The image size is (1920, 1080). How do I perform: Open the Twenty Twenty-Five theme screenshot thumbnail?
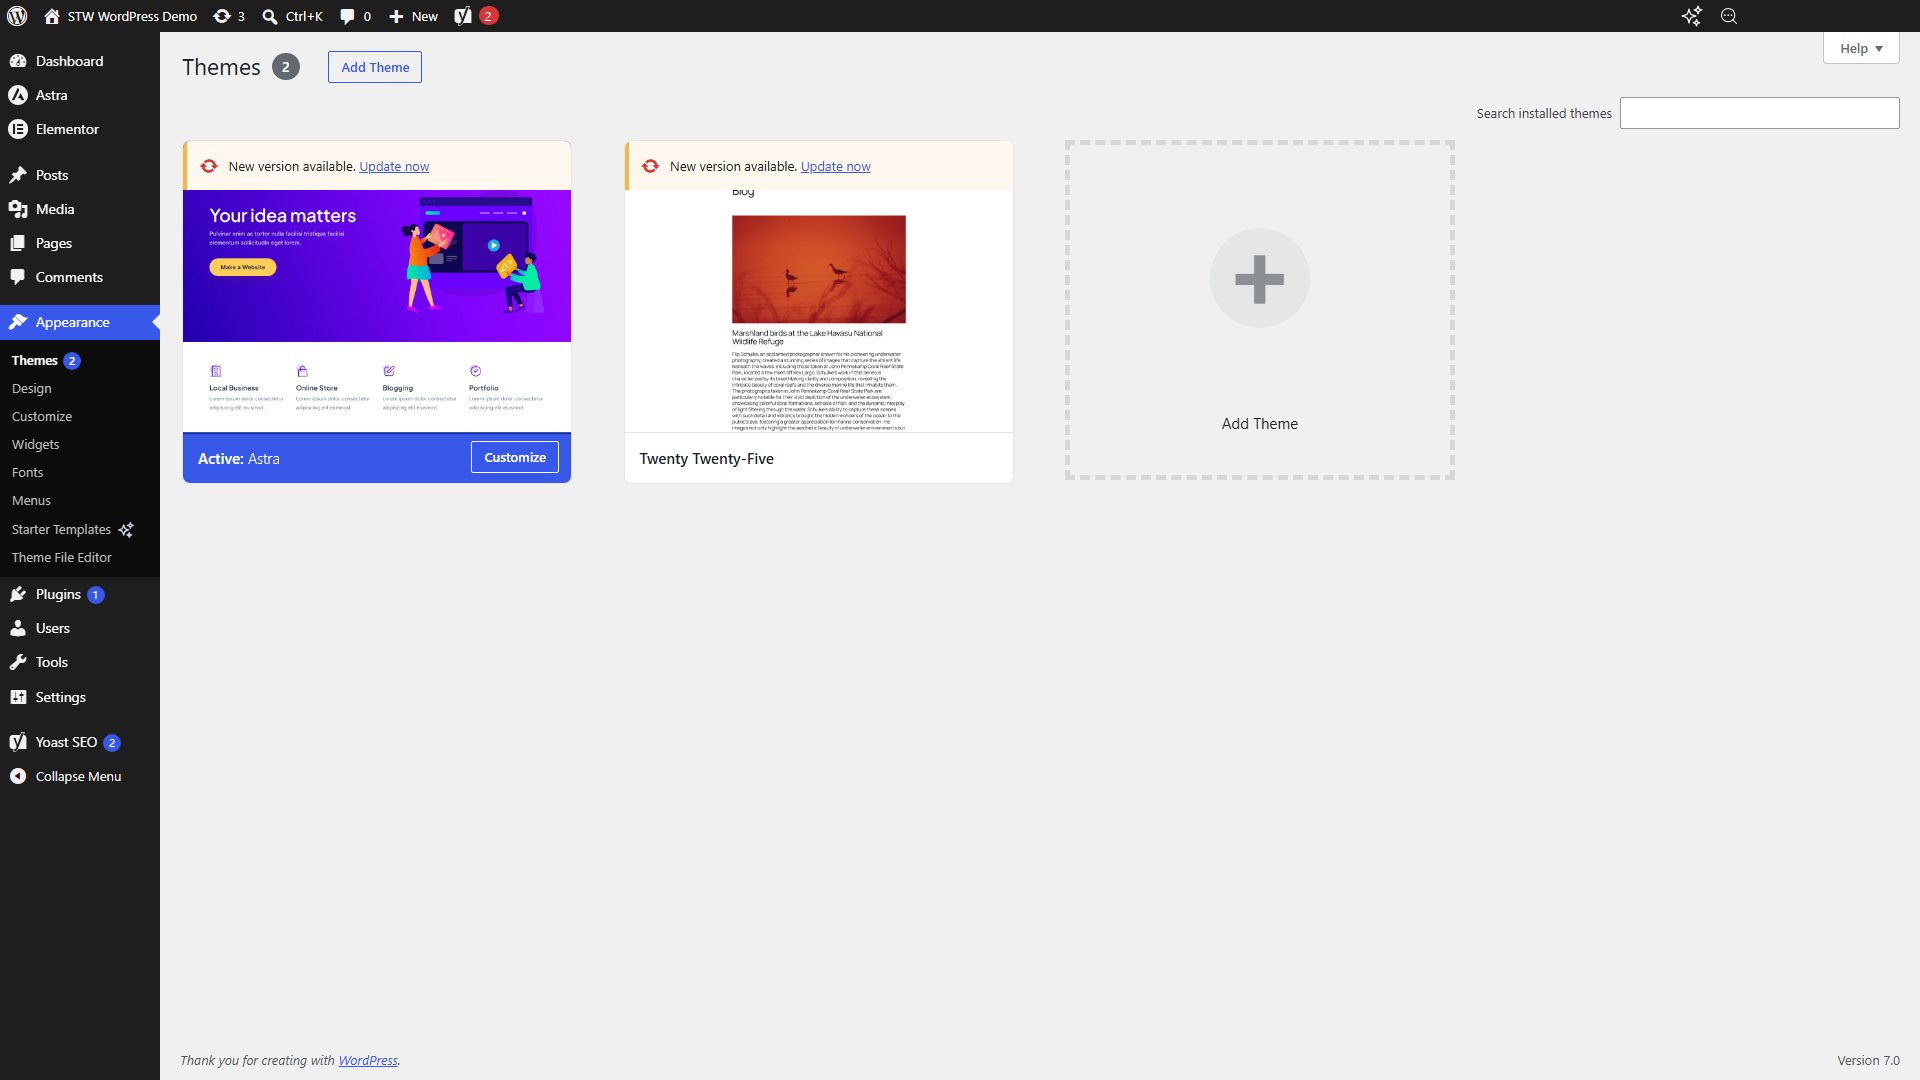tap(819, 311)
